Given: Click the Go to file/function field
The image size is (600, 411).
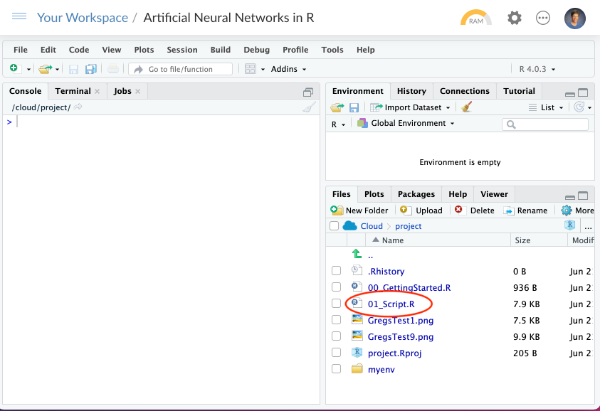Looking at the screenshot, I should pos(180,69).
